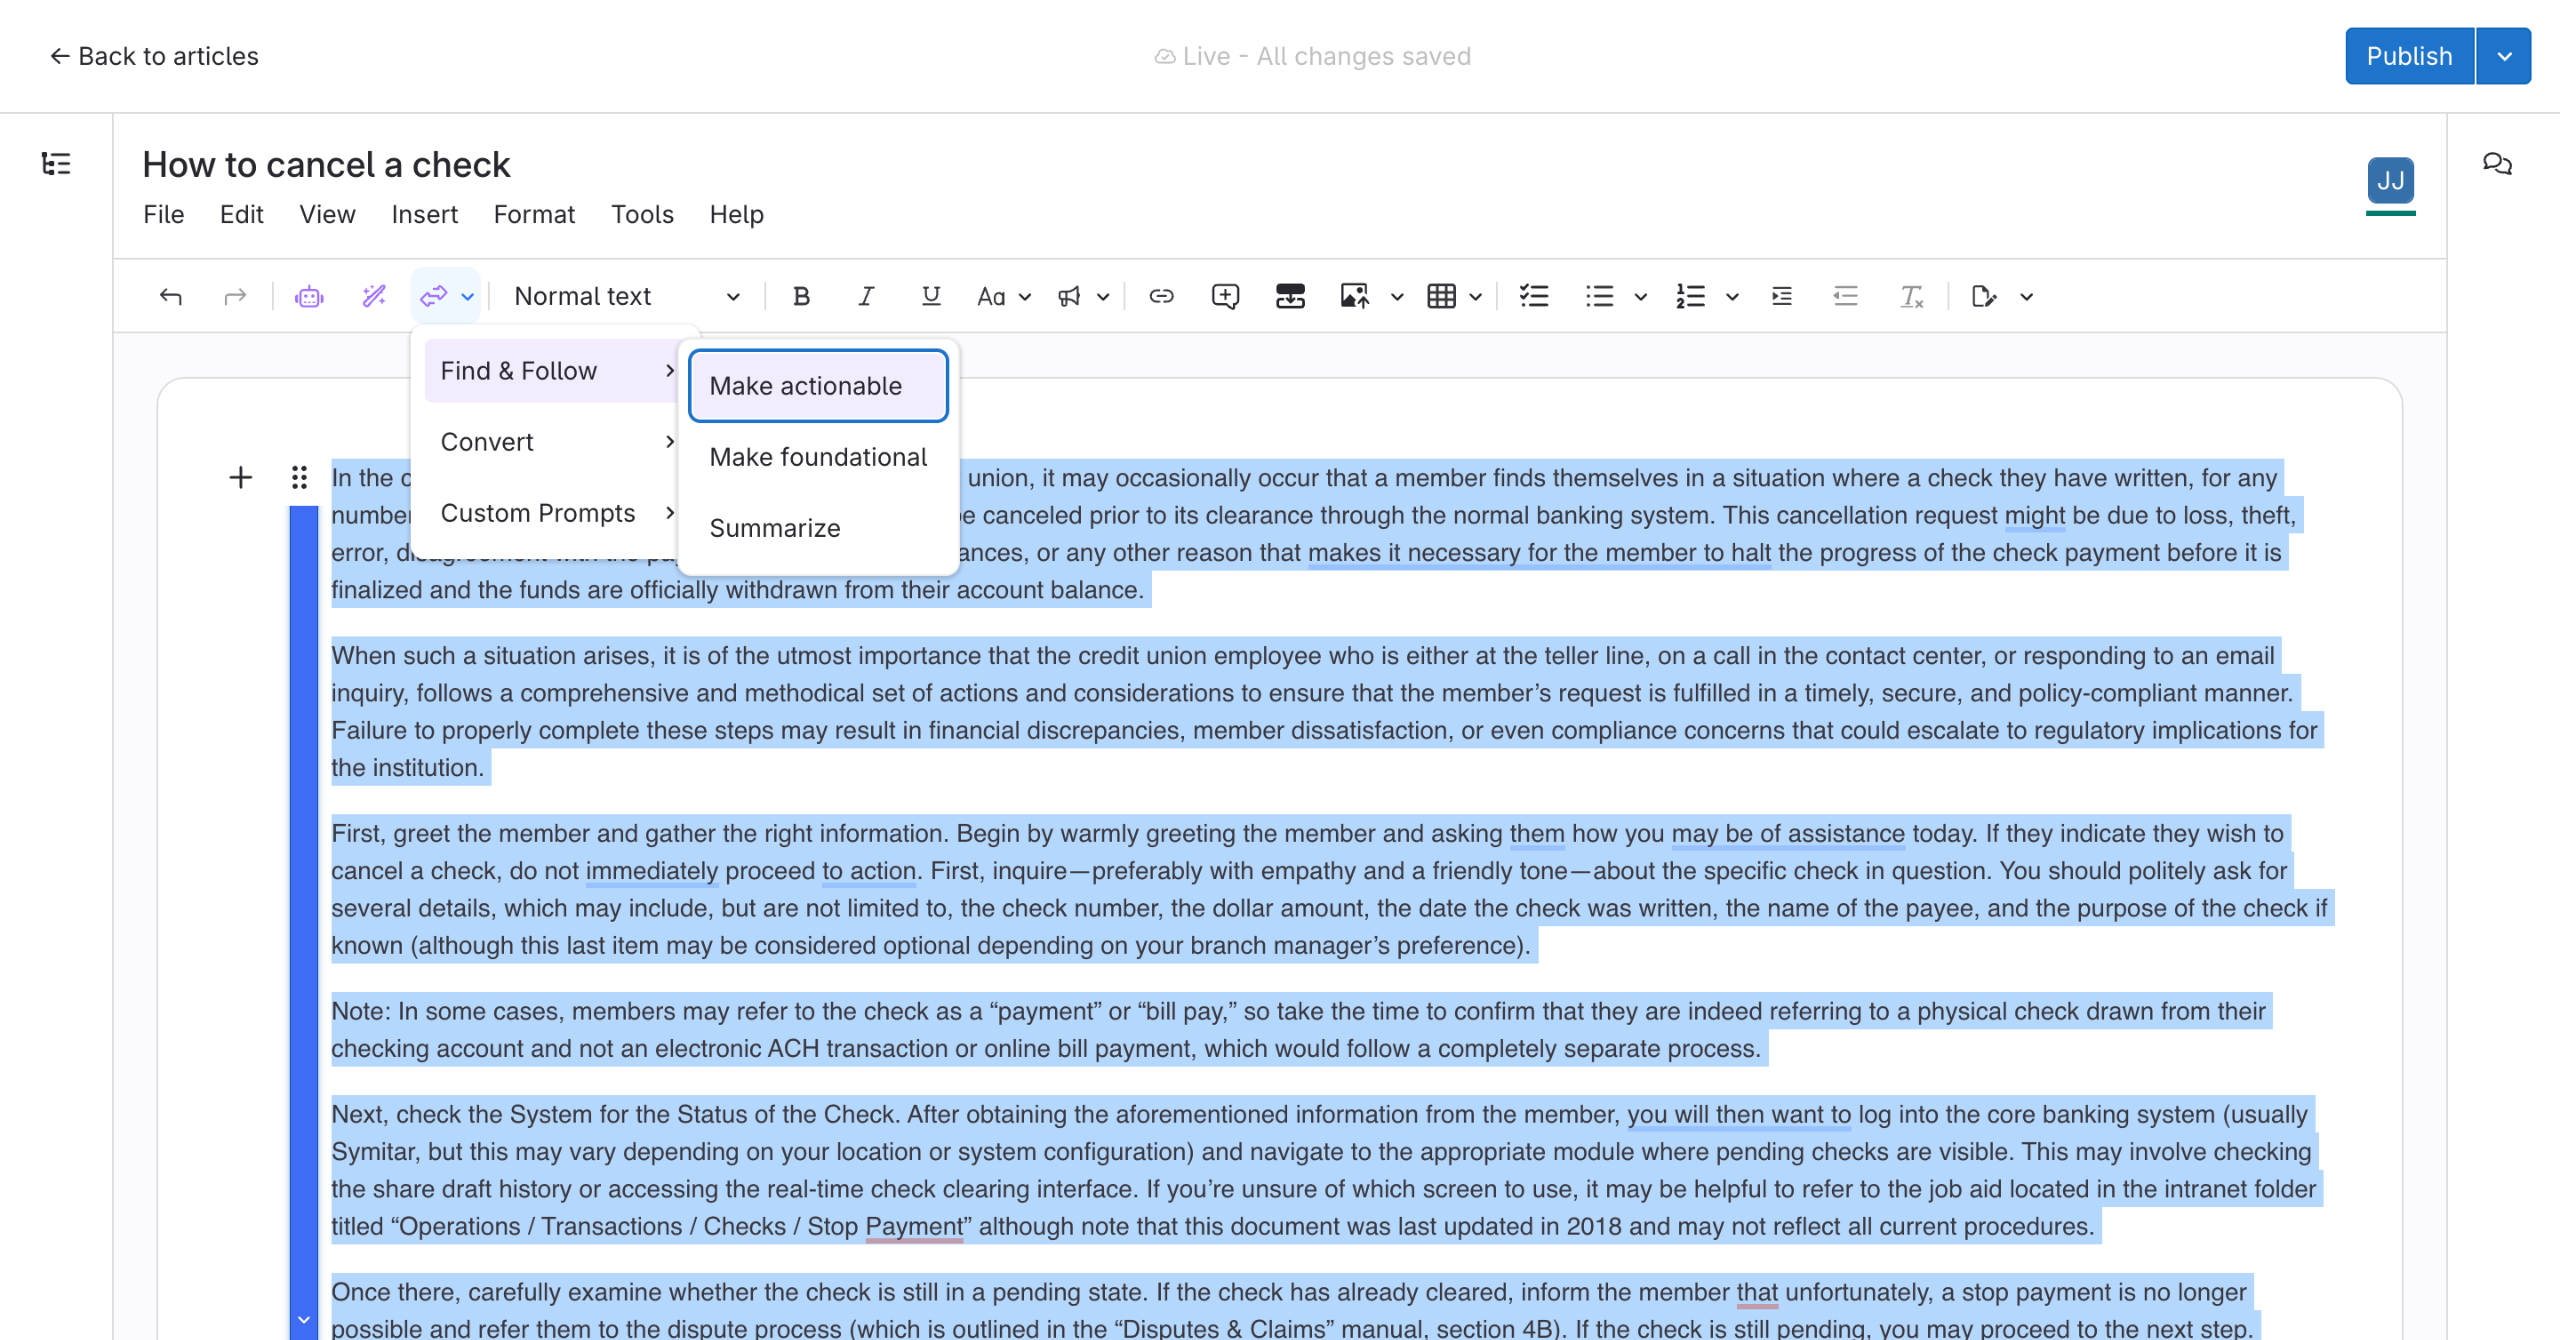Click the add comment icon in toolbar
Viewport: 2560px width, 1340px height.
click(1225, 296)
